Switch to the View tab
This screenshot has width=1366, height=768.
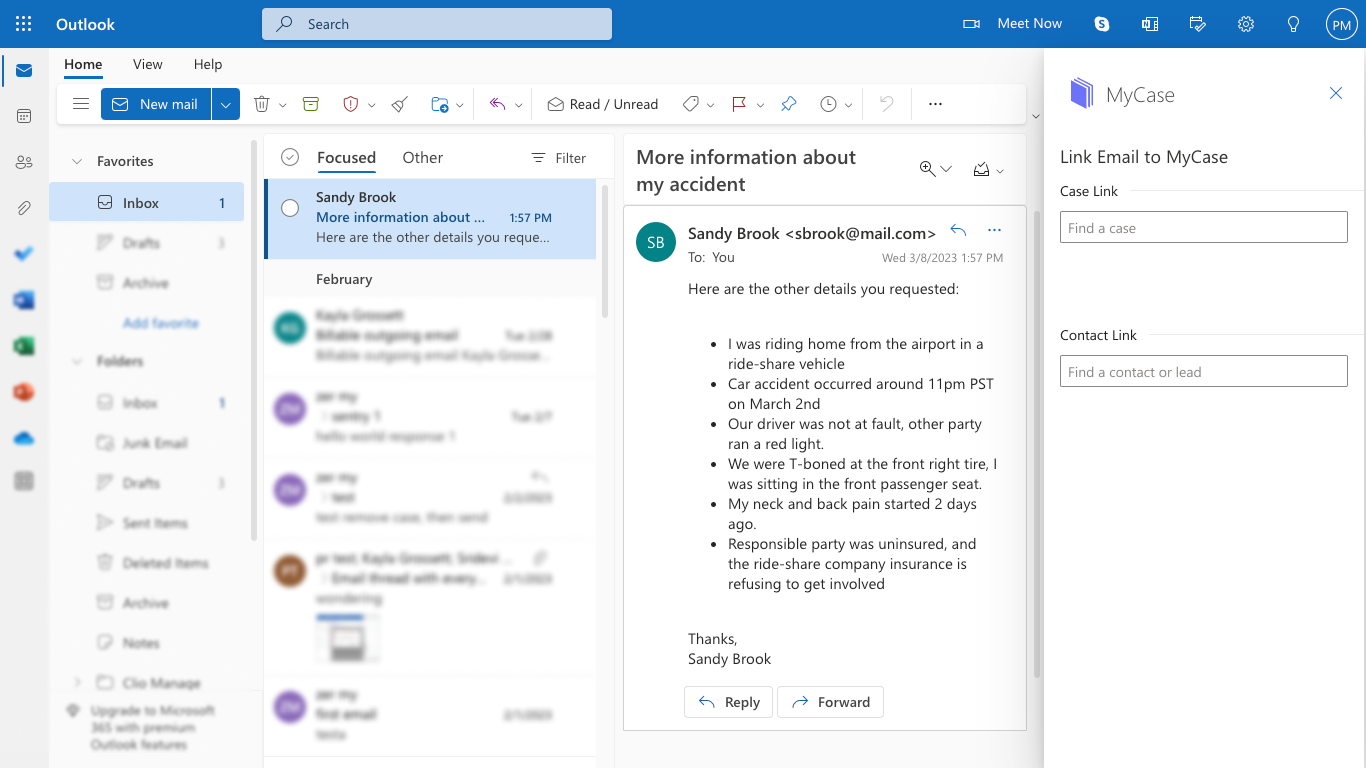click(147, 64)
